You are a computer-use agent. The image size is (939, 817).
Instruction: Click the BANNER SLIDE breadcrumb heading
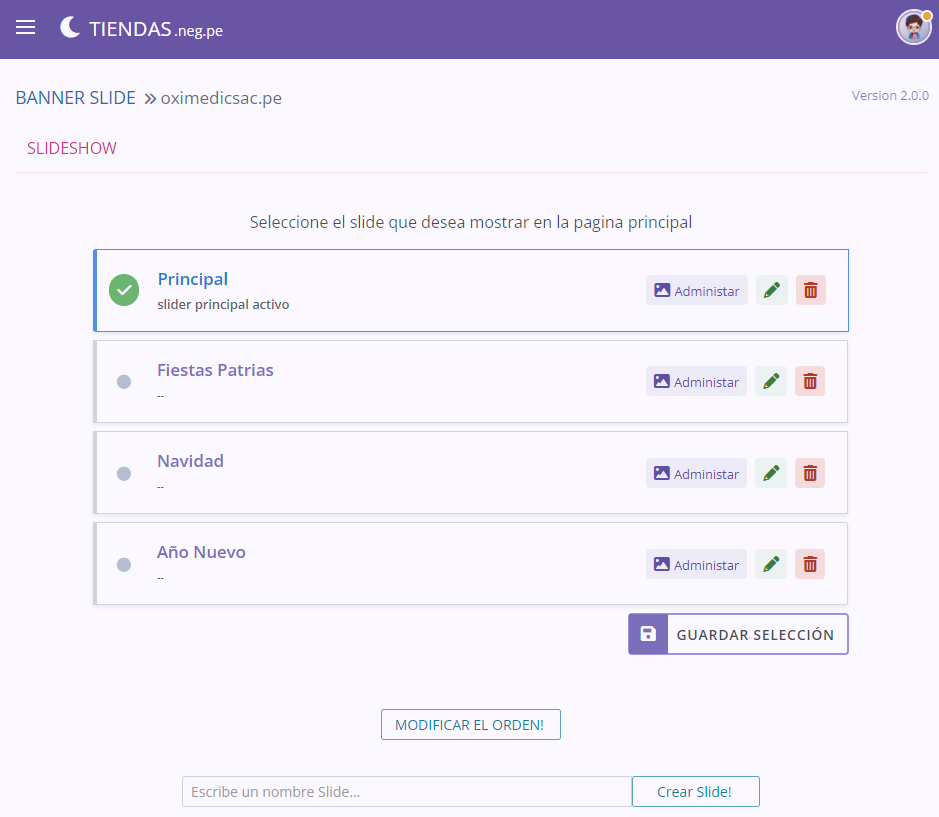(76, 98)
